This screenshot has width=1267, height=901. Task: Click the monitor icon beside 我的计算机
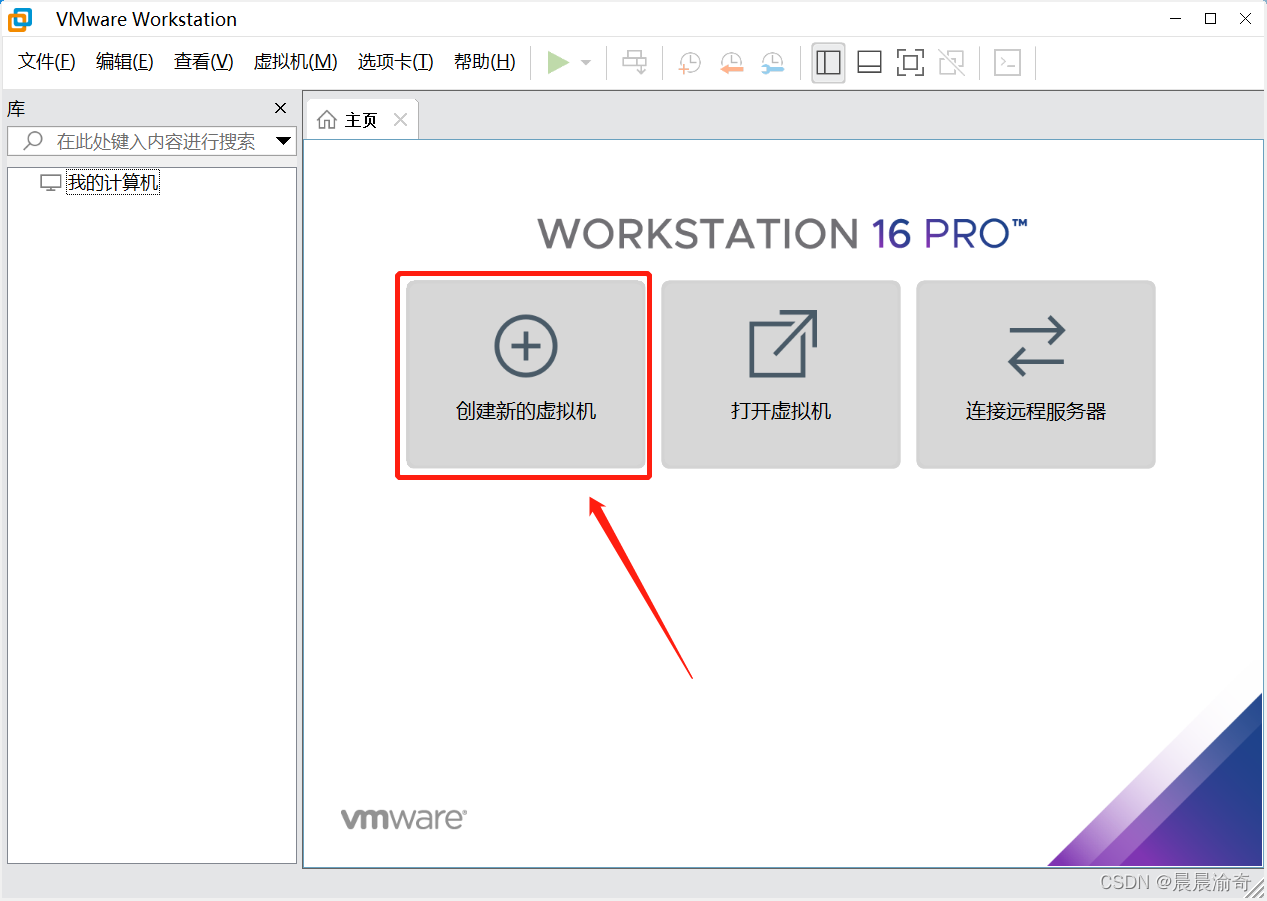click(x=50, y=183)
